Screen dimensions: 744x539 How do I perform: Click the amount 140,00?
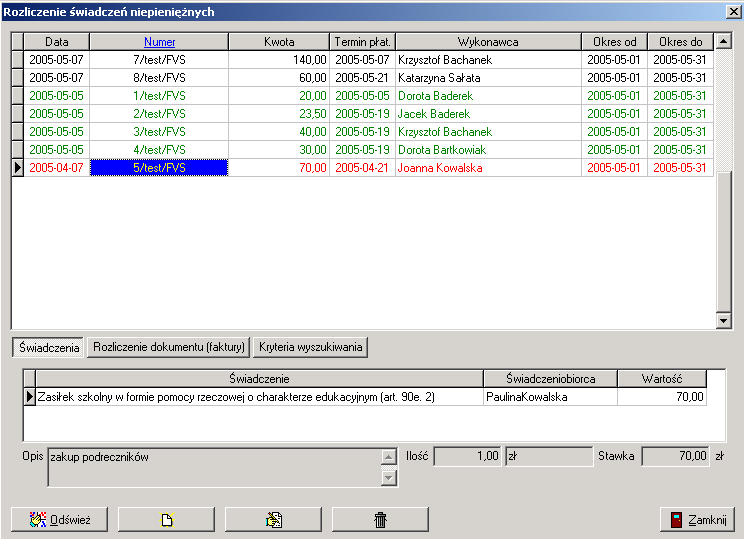(309, 60)
